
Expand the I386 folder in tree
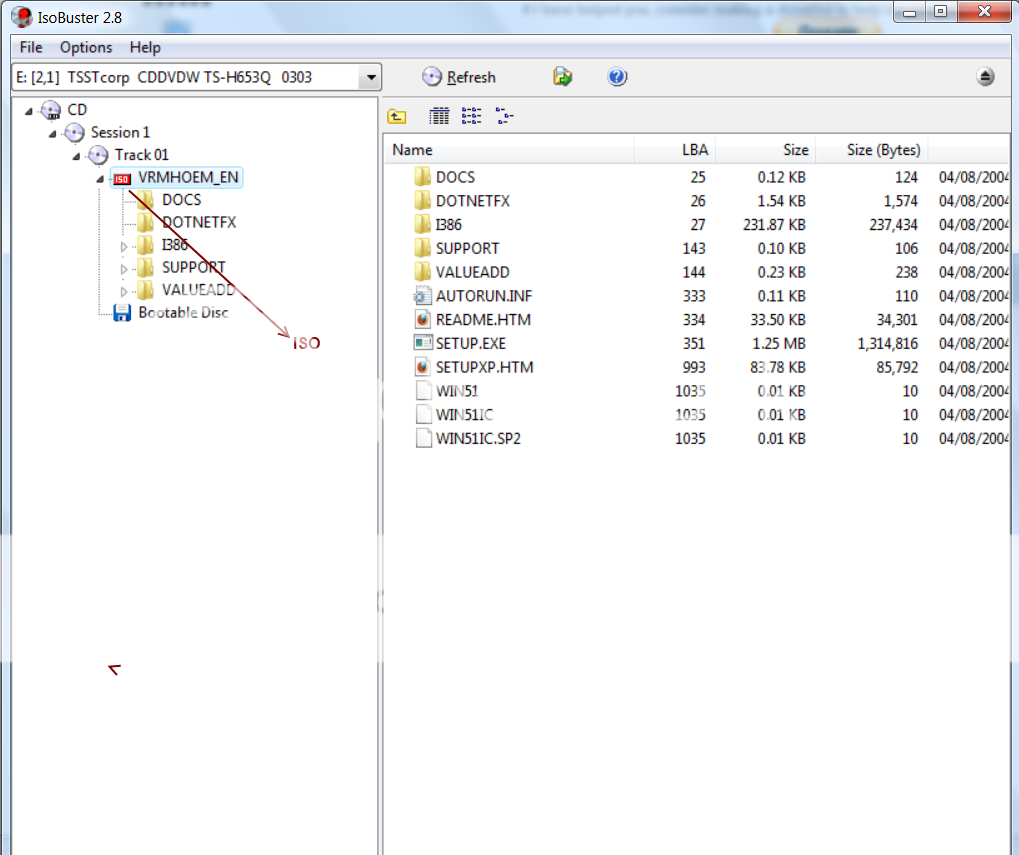[125, 246]
